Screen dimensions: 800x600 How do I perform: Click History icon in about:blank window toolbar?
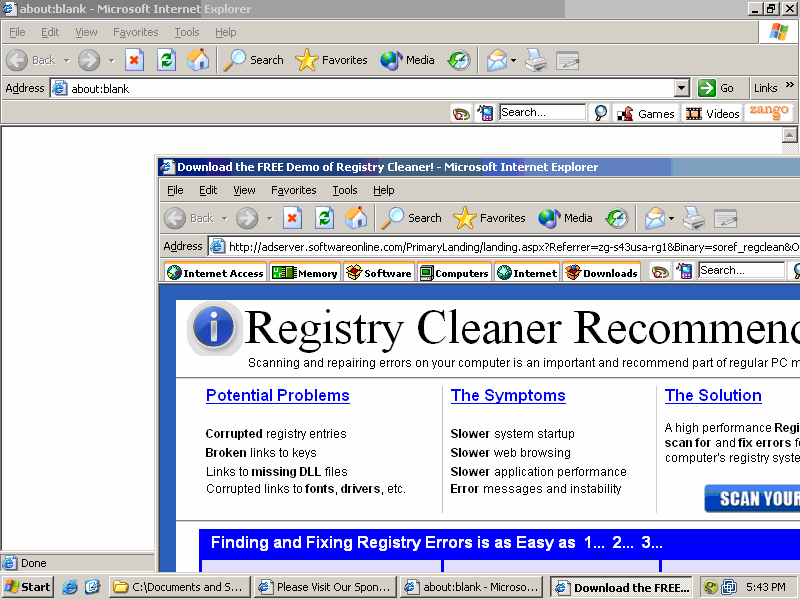459,60
